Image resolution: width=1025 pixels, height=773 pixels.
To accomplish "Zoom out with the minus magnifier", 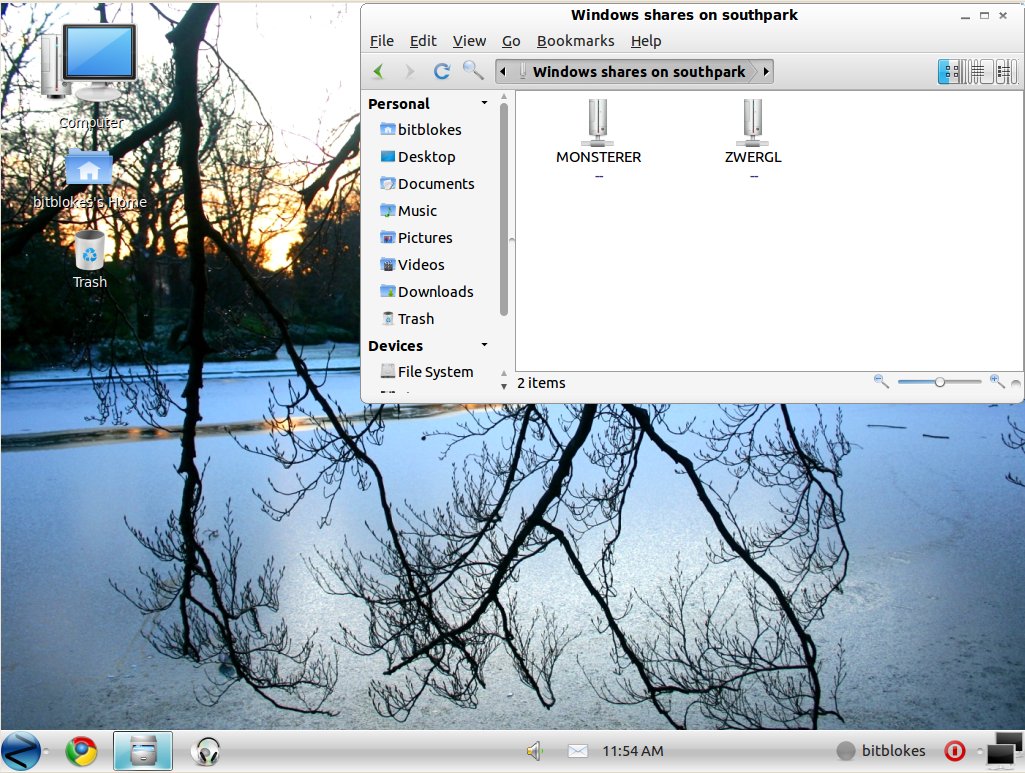I will (881, 382).
